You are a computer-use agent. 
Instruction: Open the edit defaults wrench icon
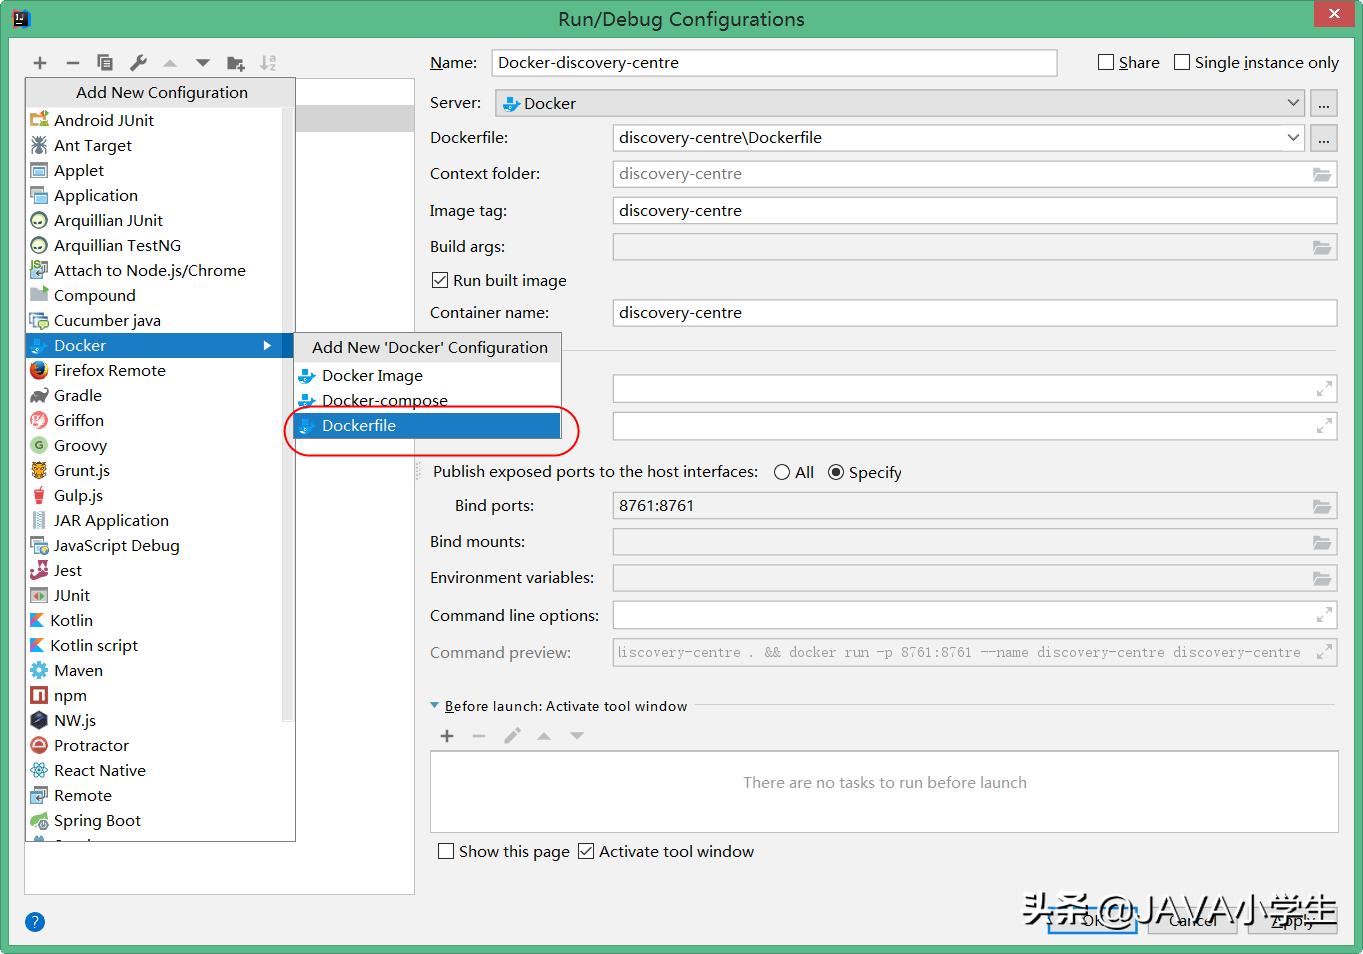coord(138,63)
